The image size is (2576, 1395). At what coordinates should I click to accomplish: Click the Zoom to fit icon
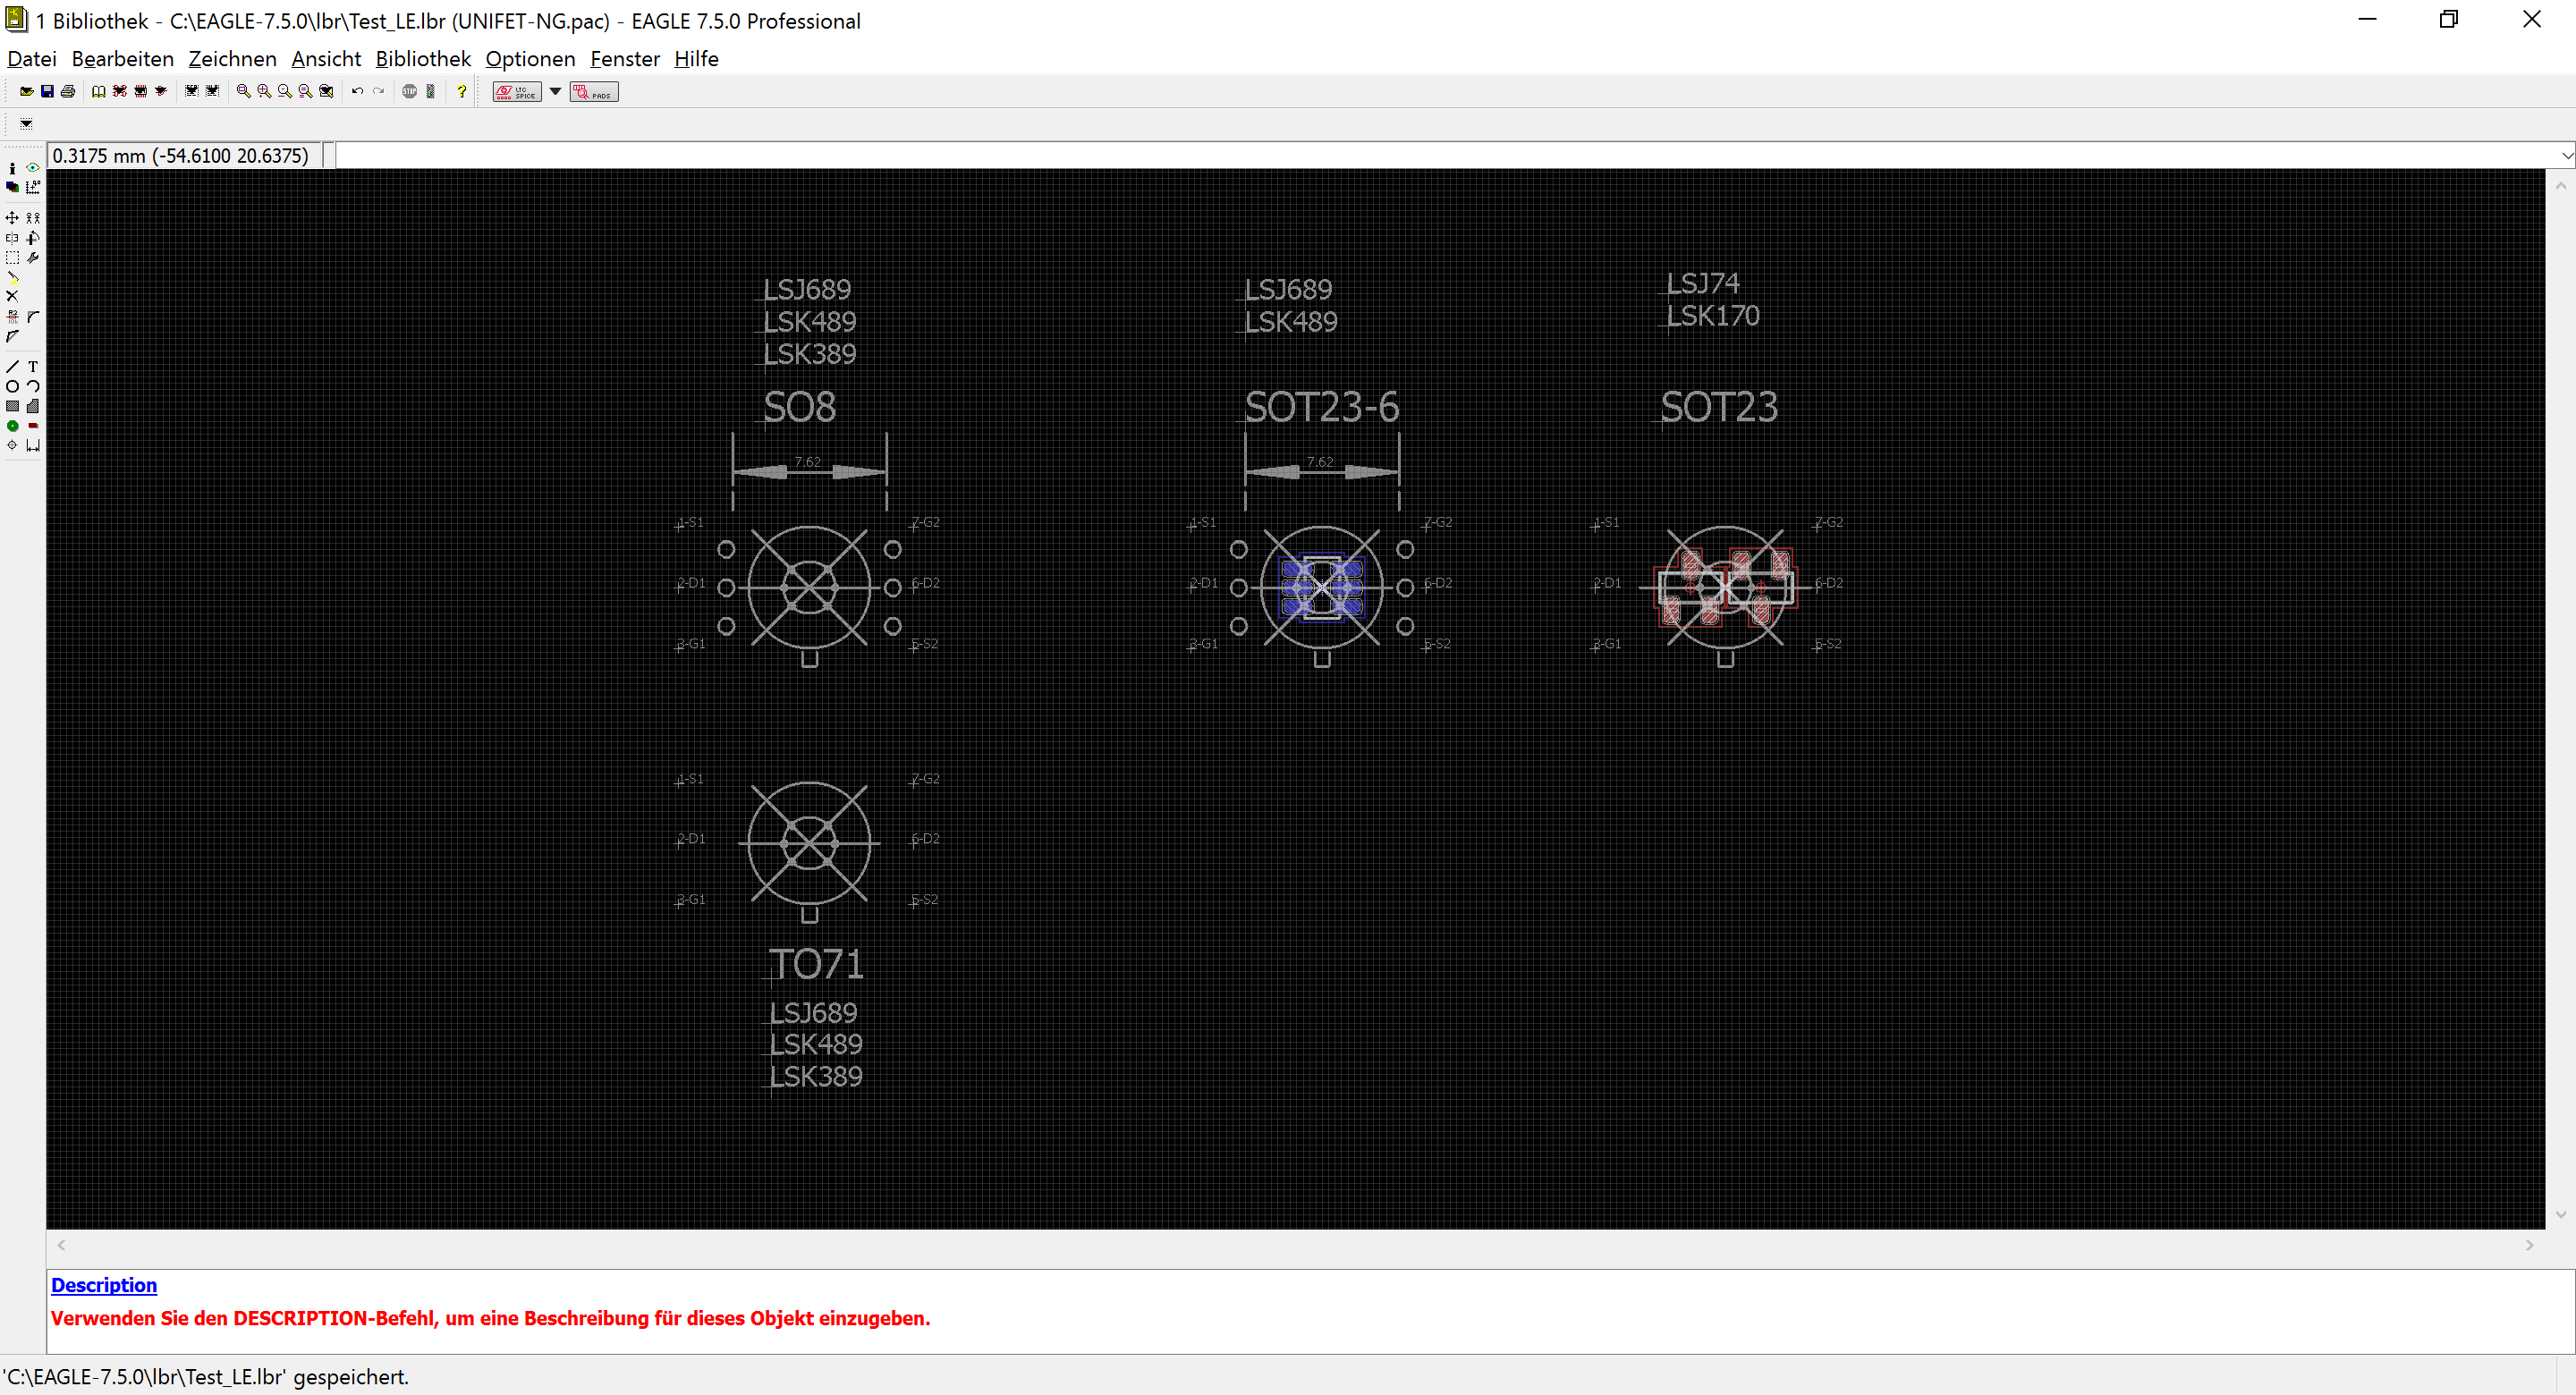click(x=244, y=92)
